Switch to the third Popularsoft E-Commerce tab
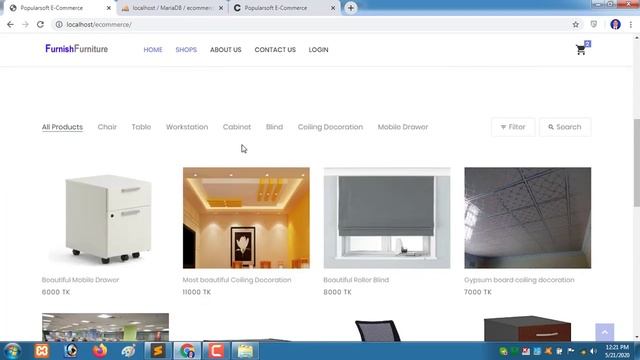This screenshot has height=360, width=640. [x=284, y=8]
